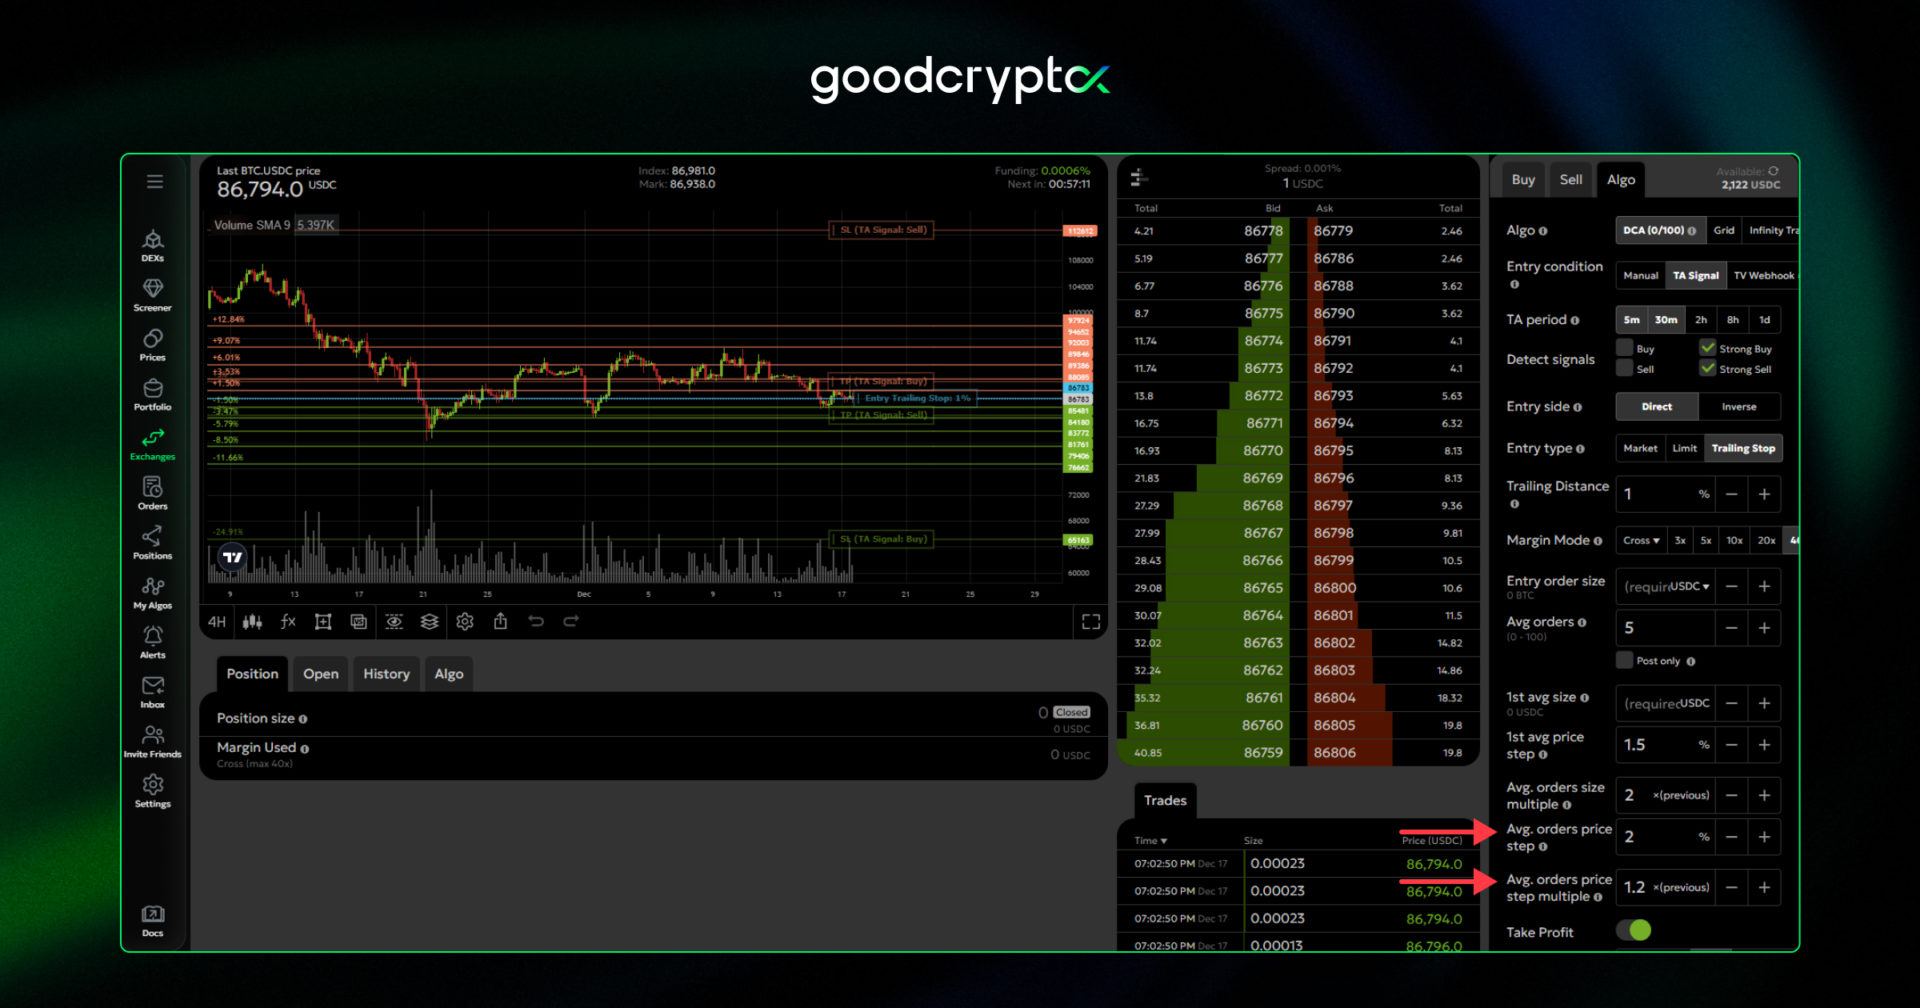Image resolution: width=1920 pixels, height=1008 pixels.
Task: Open the Portfolio sidebar icon
Action: point(152,393)
